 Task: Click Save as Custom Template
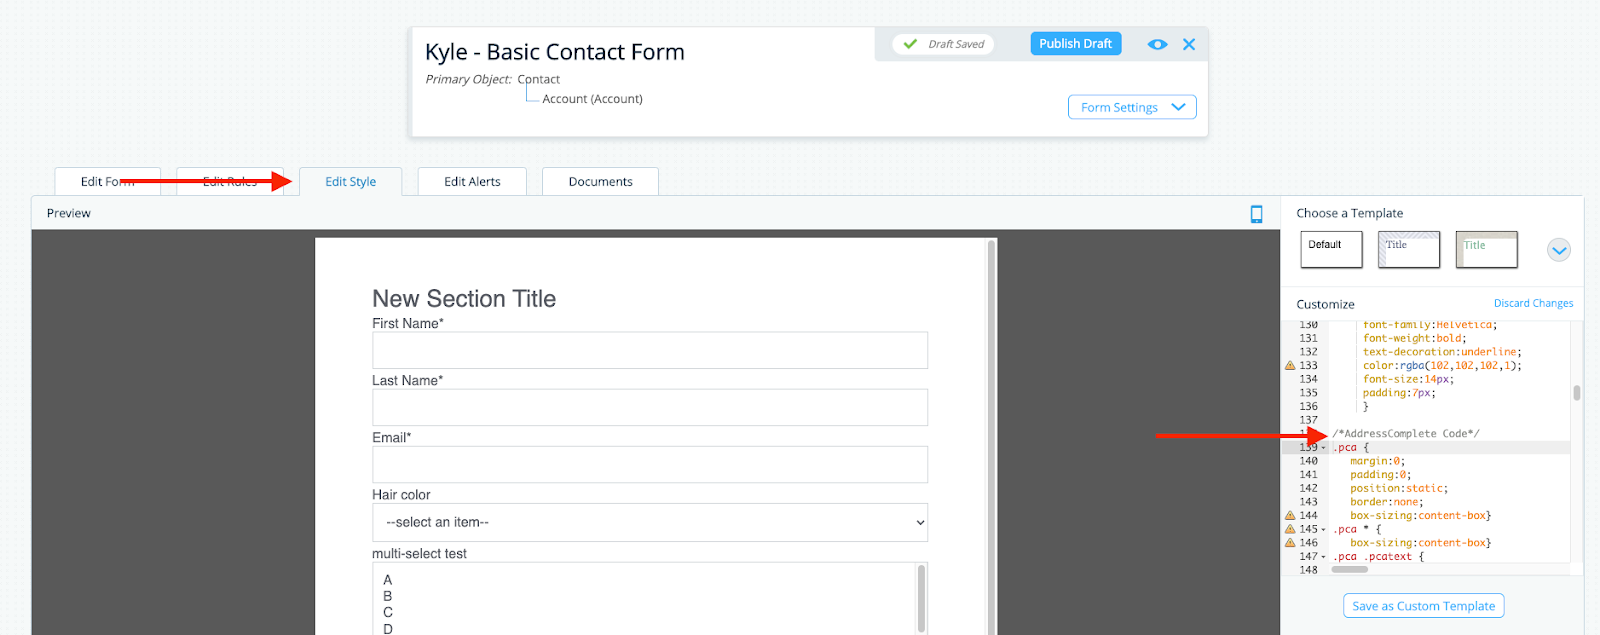coord(1423,606)
